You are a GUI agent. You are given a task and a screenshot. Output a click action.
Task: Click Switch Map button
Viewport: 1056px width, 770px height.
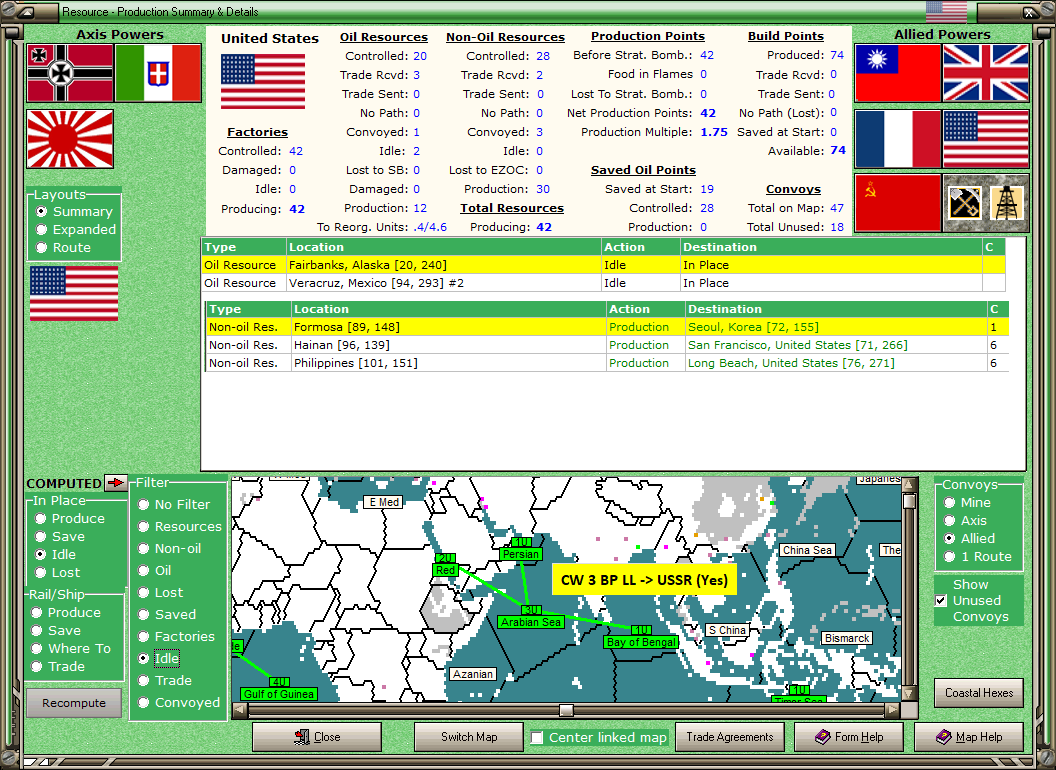(x=469, y=737)
